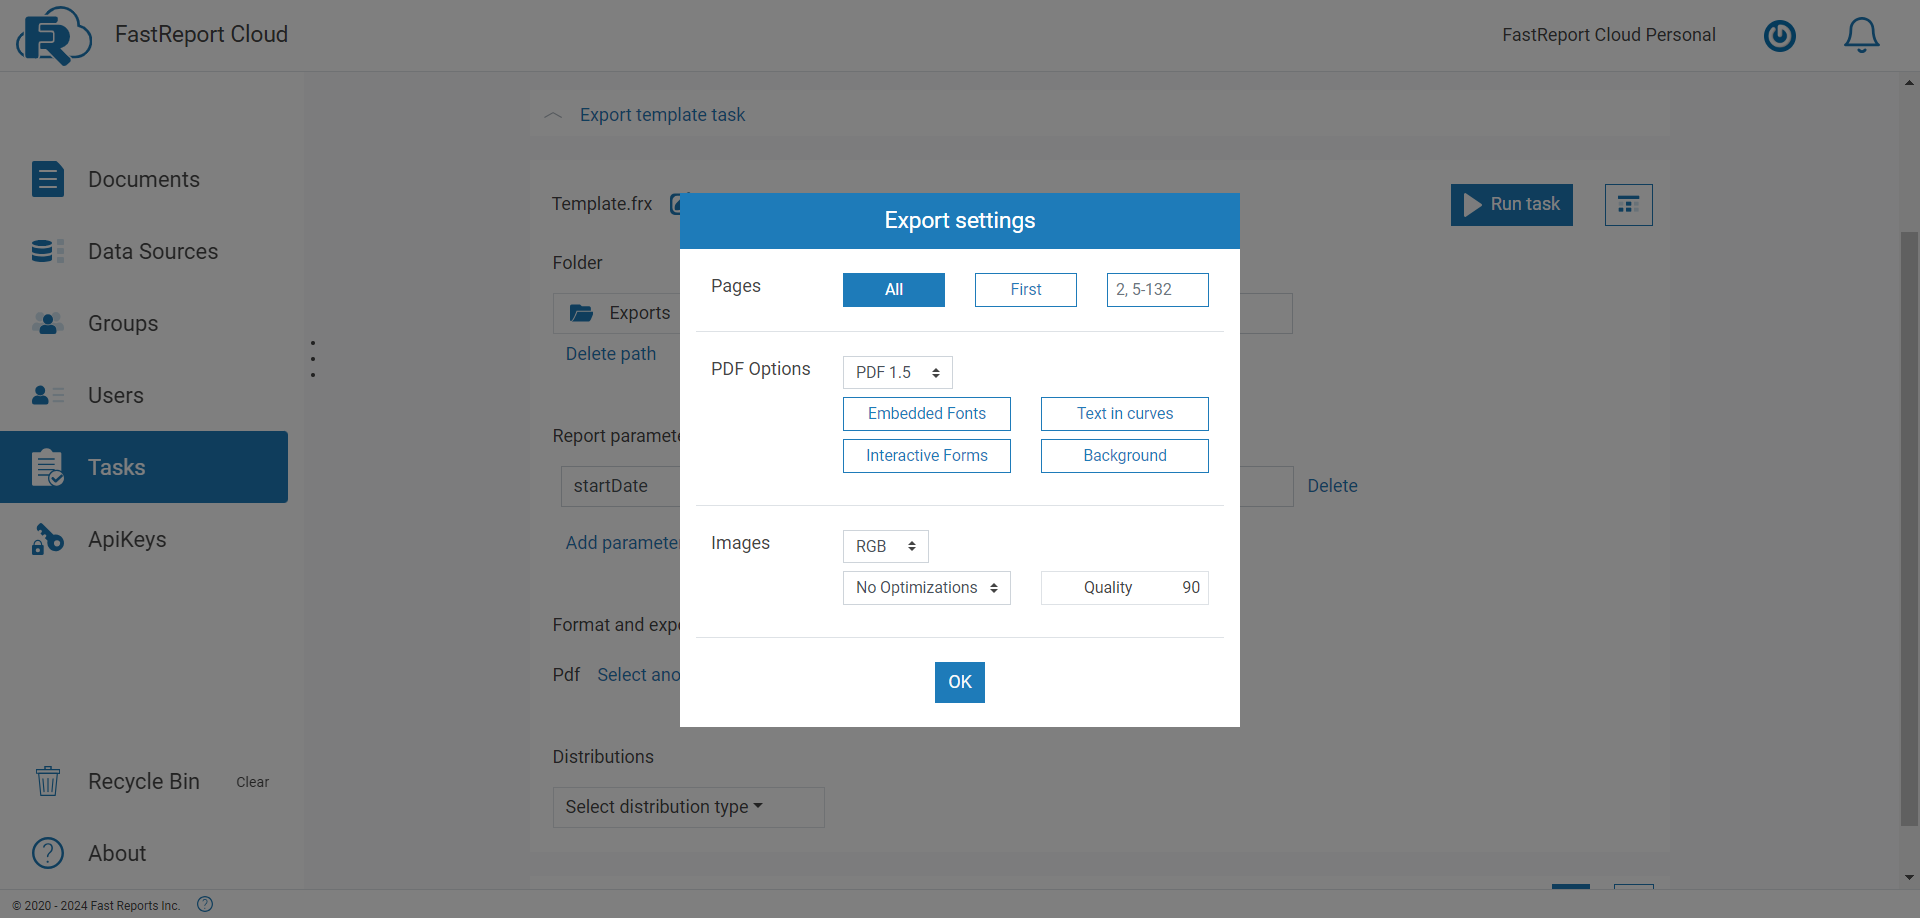Select Users in the navigation menu

coord(115,395)
